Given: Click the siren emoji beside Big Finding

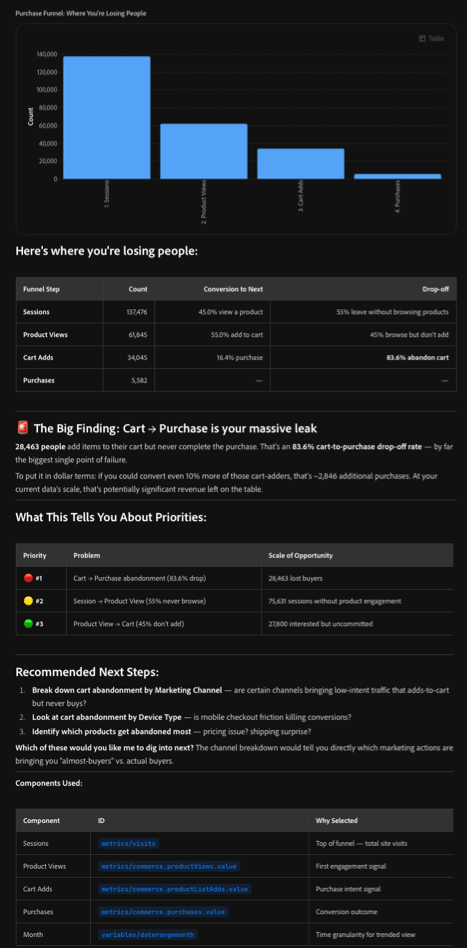Looking at the screenshot, I should click(x=22, y=428).
